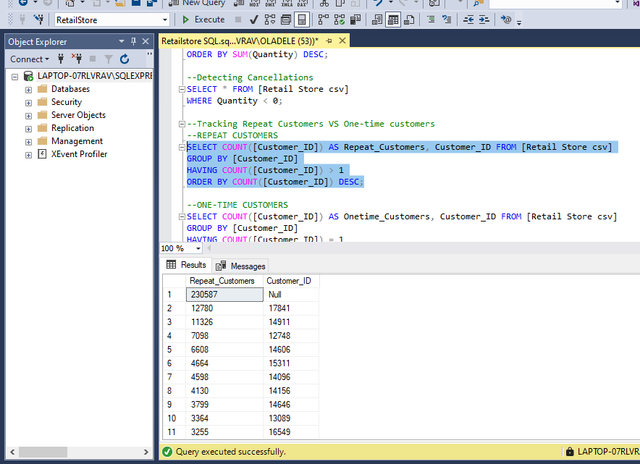
Task: Click Object Explorer Filter funnel icon
Action: (108, 59)
